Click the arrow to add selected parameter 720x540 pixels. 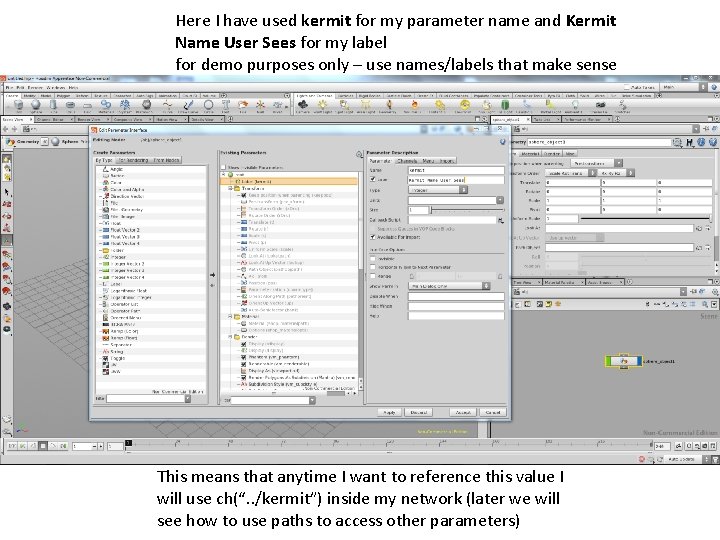click(x=213, y=275)
